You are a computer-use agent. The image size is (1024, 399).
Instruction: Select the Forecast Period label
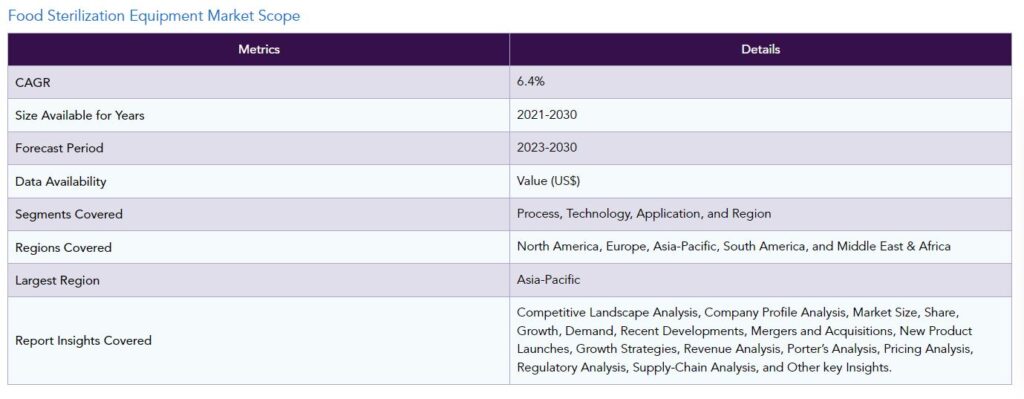click(x=59, y=148)
